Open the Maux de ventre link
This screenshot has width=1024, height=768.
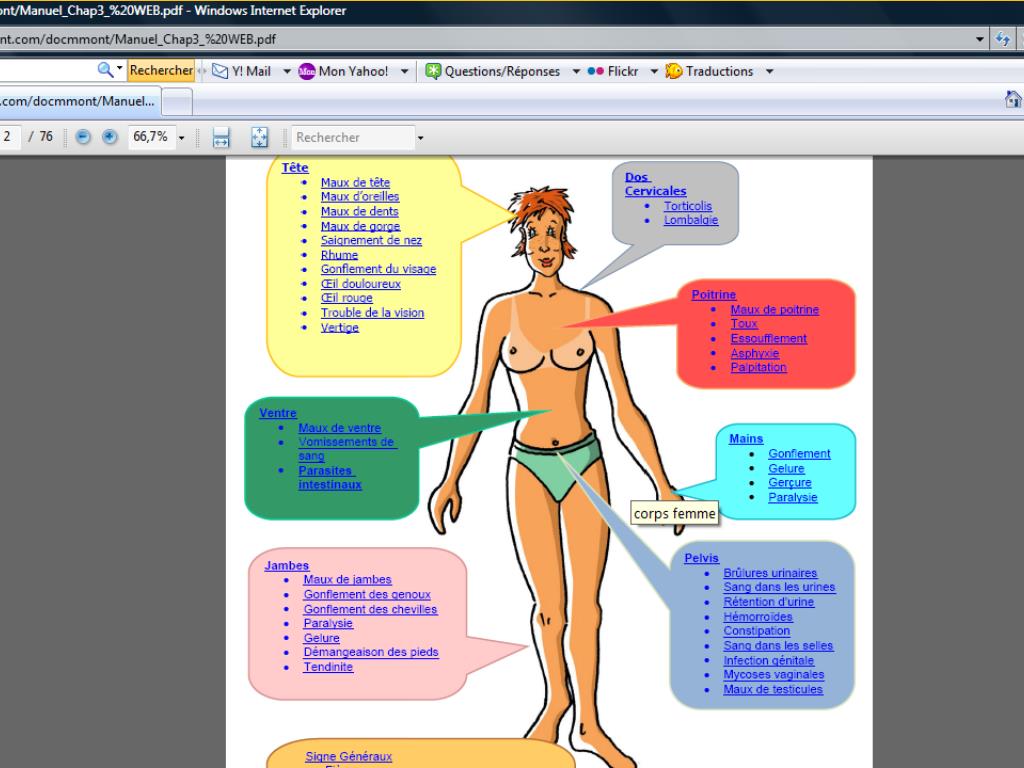tap(340, 428)
